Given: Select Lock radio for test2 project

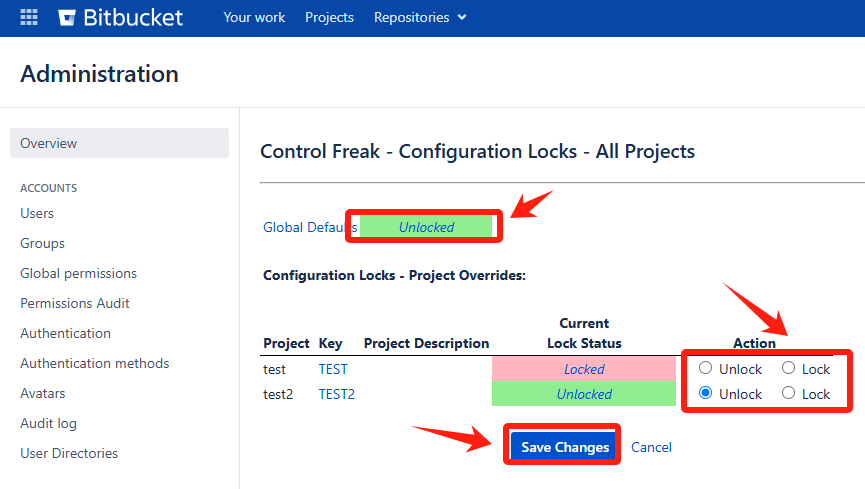Looking at the screenshot, I should [788, 393].
